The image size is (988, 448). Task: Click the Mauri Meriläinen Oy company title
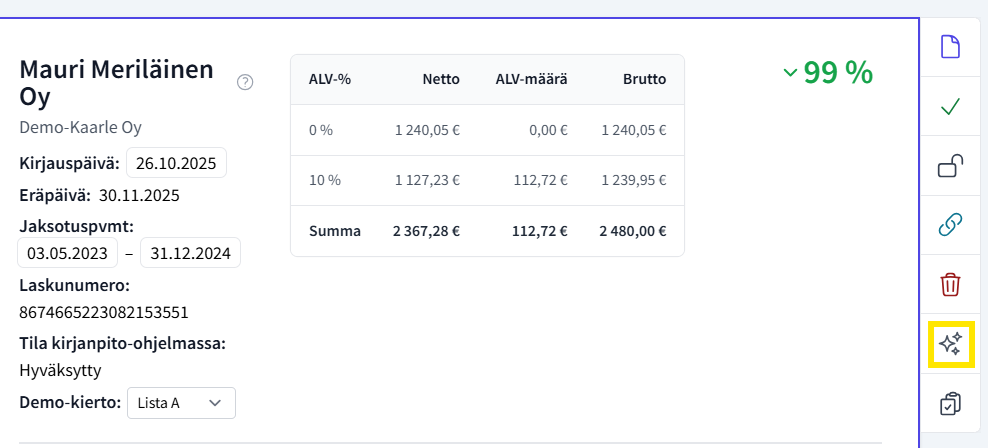(x=116, y=83)
